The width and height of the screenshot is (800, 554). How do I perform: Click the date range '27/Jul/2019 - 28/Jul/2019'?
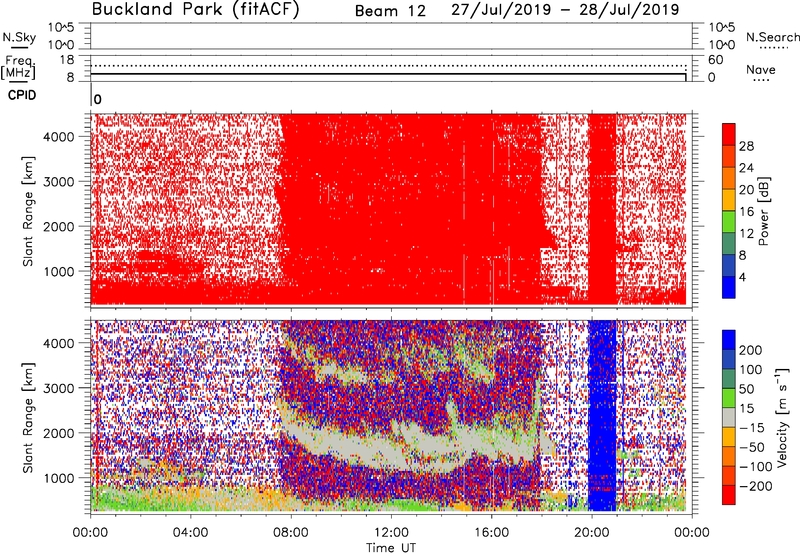[565, 10]
